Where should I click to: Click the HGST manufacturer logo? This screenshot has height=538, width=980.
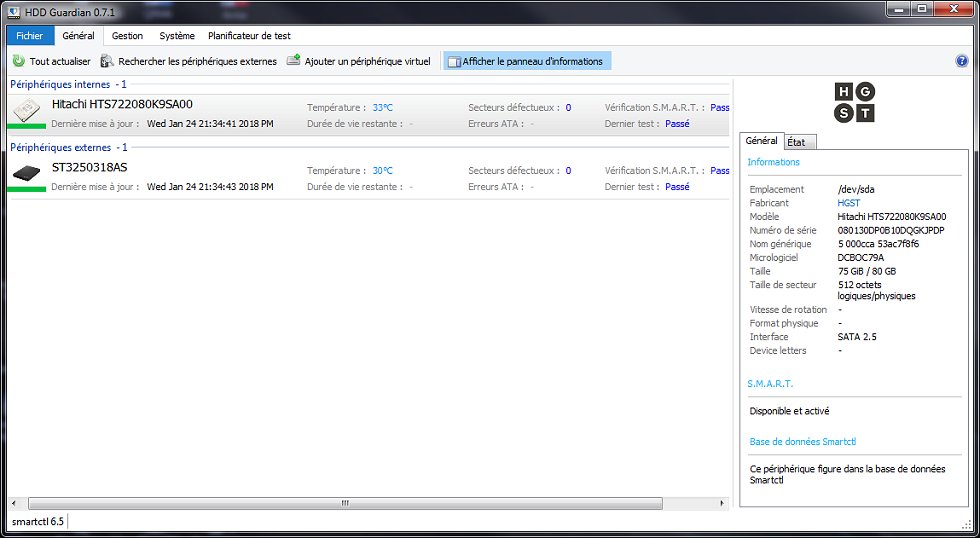pos(854,102)
